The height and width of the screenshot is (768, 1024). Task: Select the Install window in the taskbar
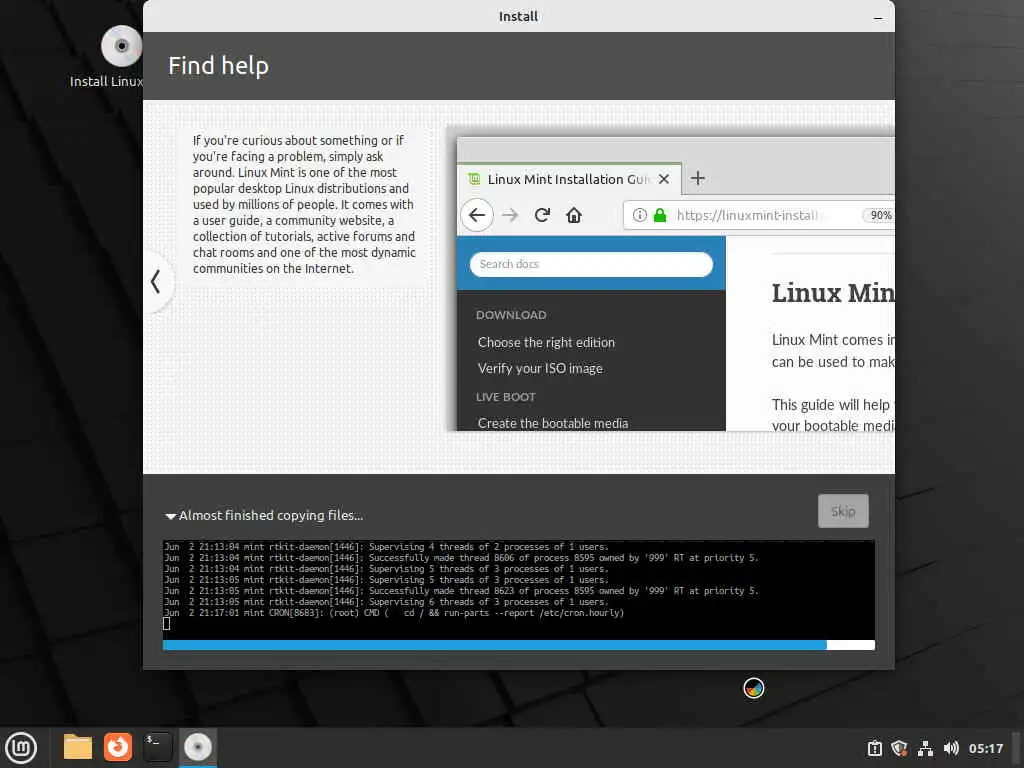197,747
